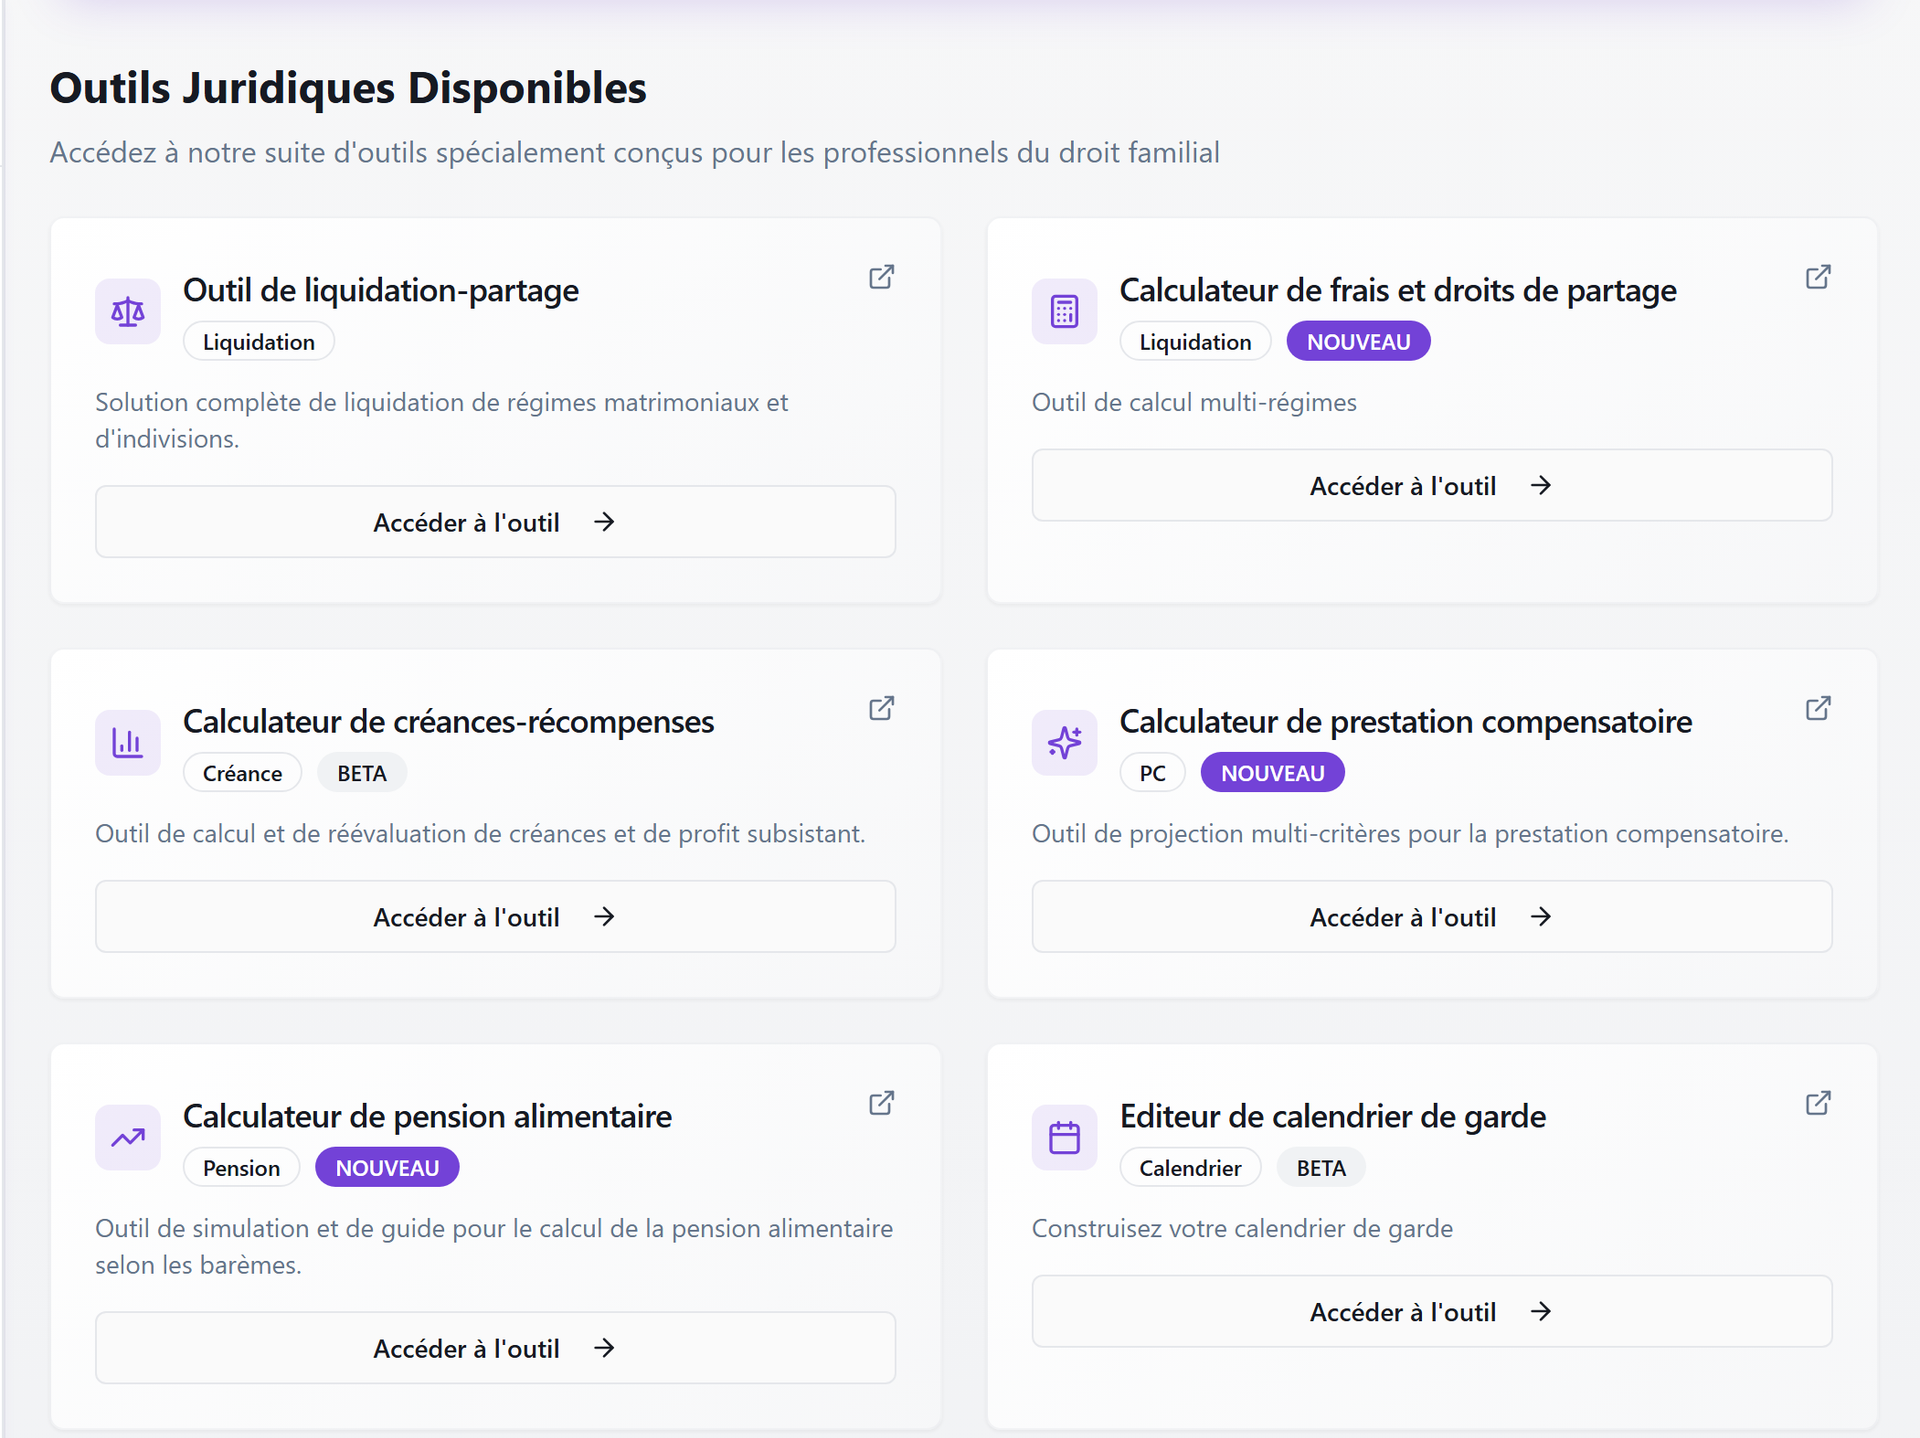This screenshot has width=1920, height=1438.
Task: Click calendar icon of calendrier de garde
Action: pyautogui.click(x=1064, y=1138)
